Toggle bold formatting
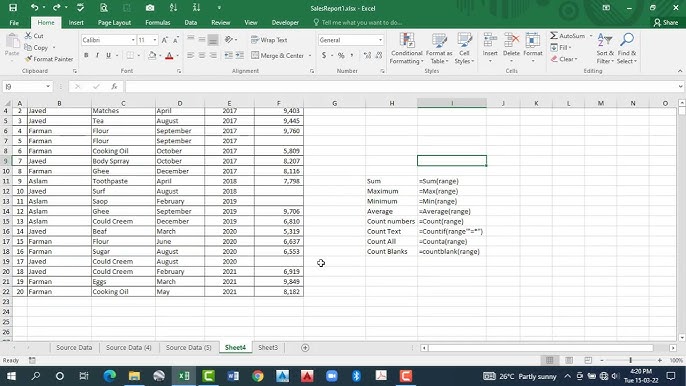Screen dimensions: 686x386 coord(86,56)
